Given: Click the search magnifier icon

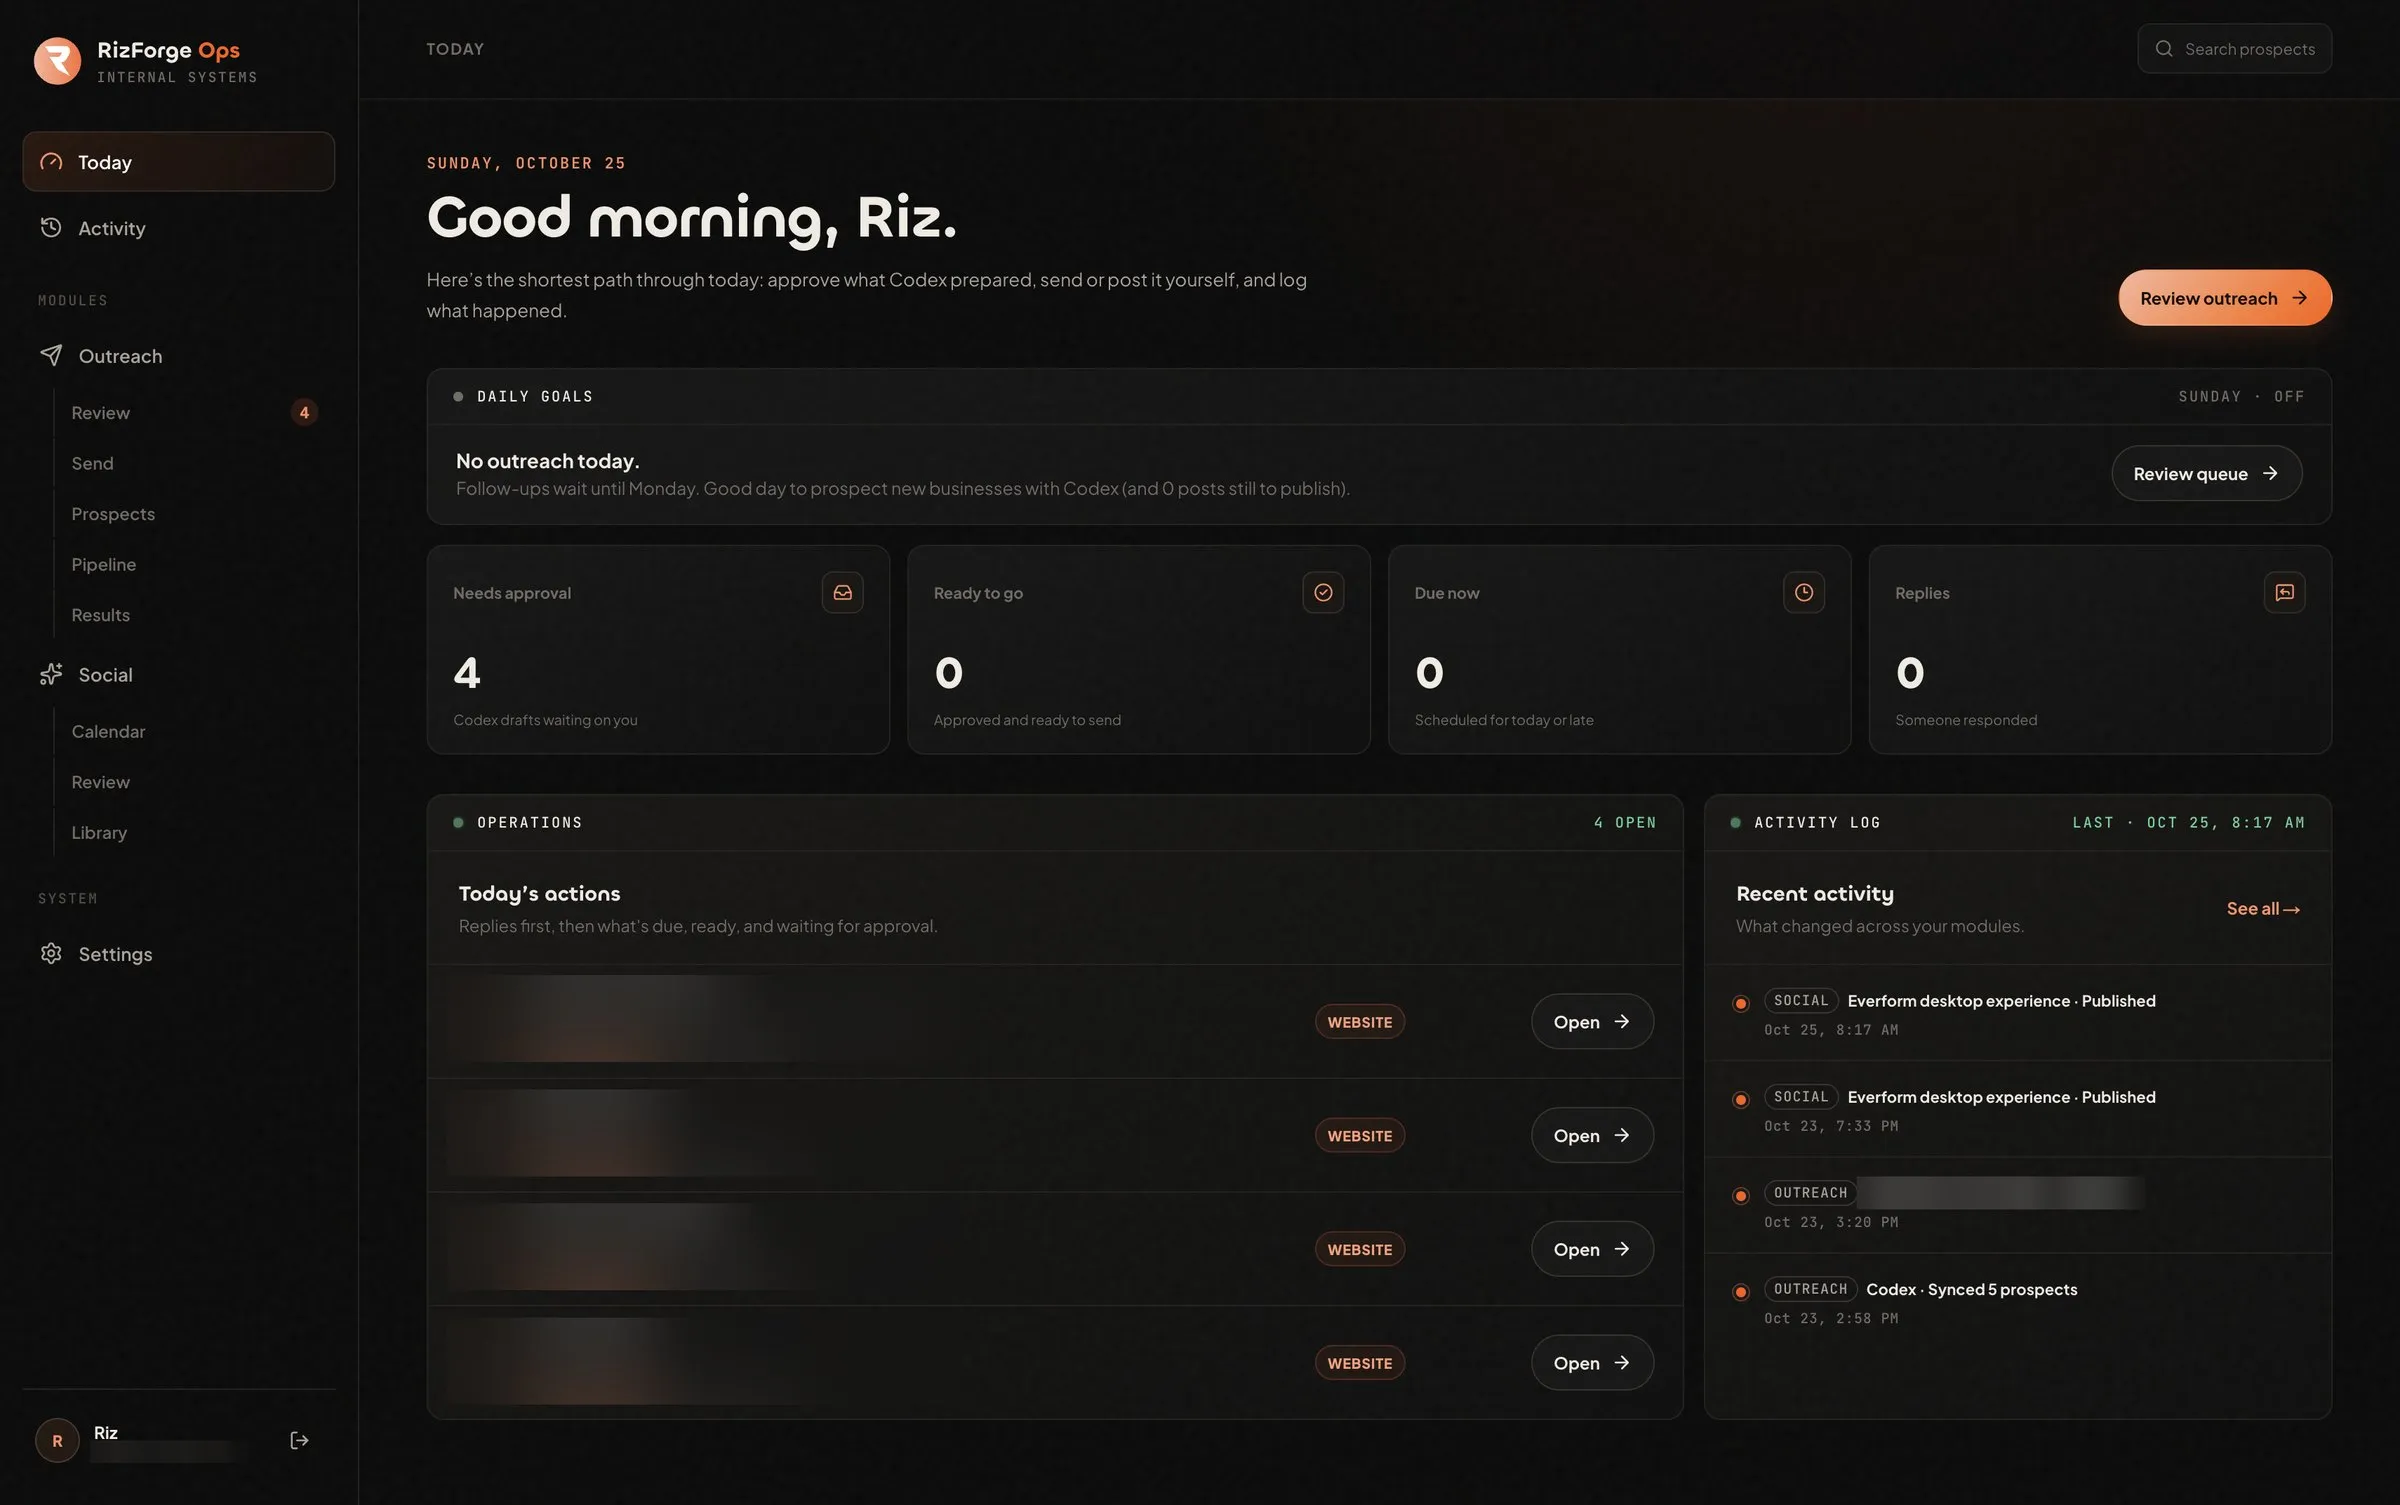Looking at the screenshot, I should click(2163, 49).
